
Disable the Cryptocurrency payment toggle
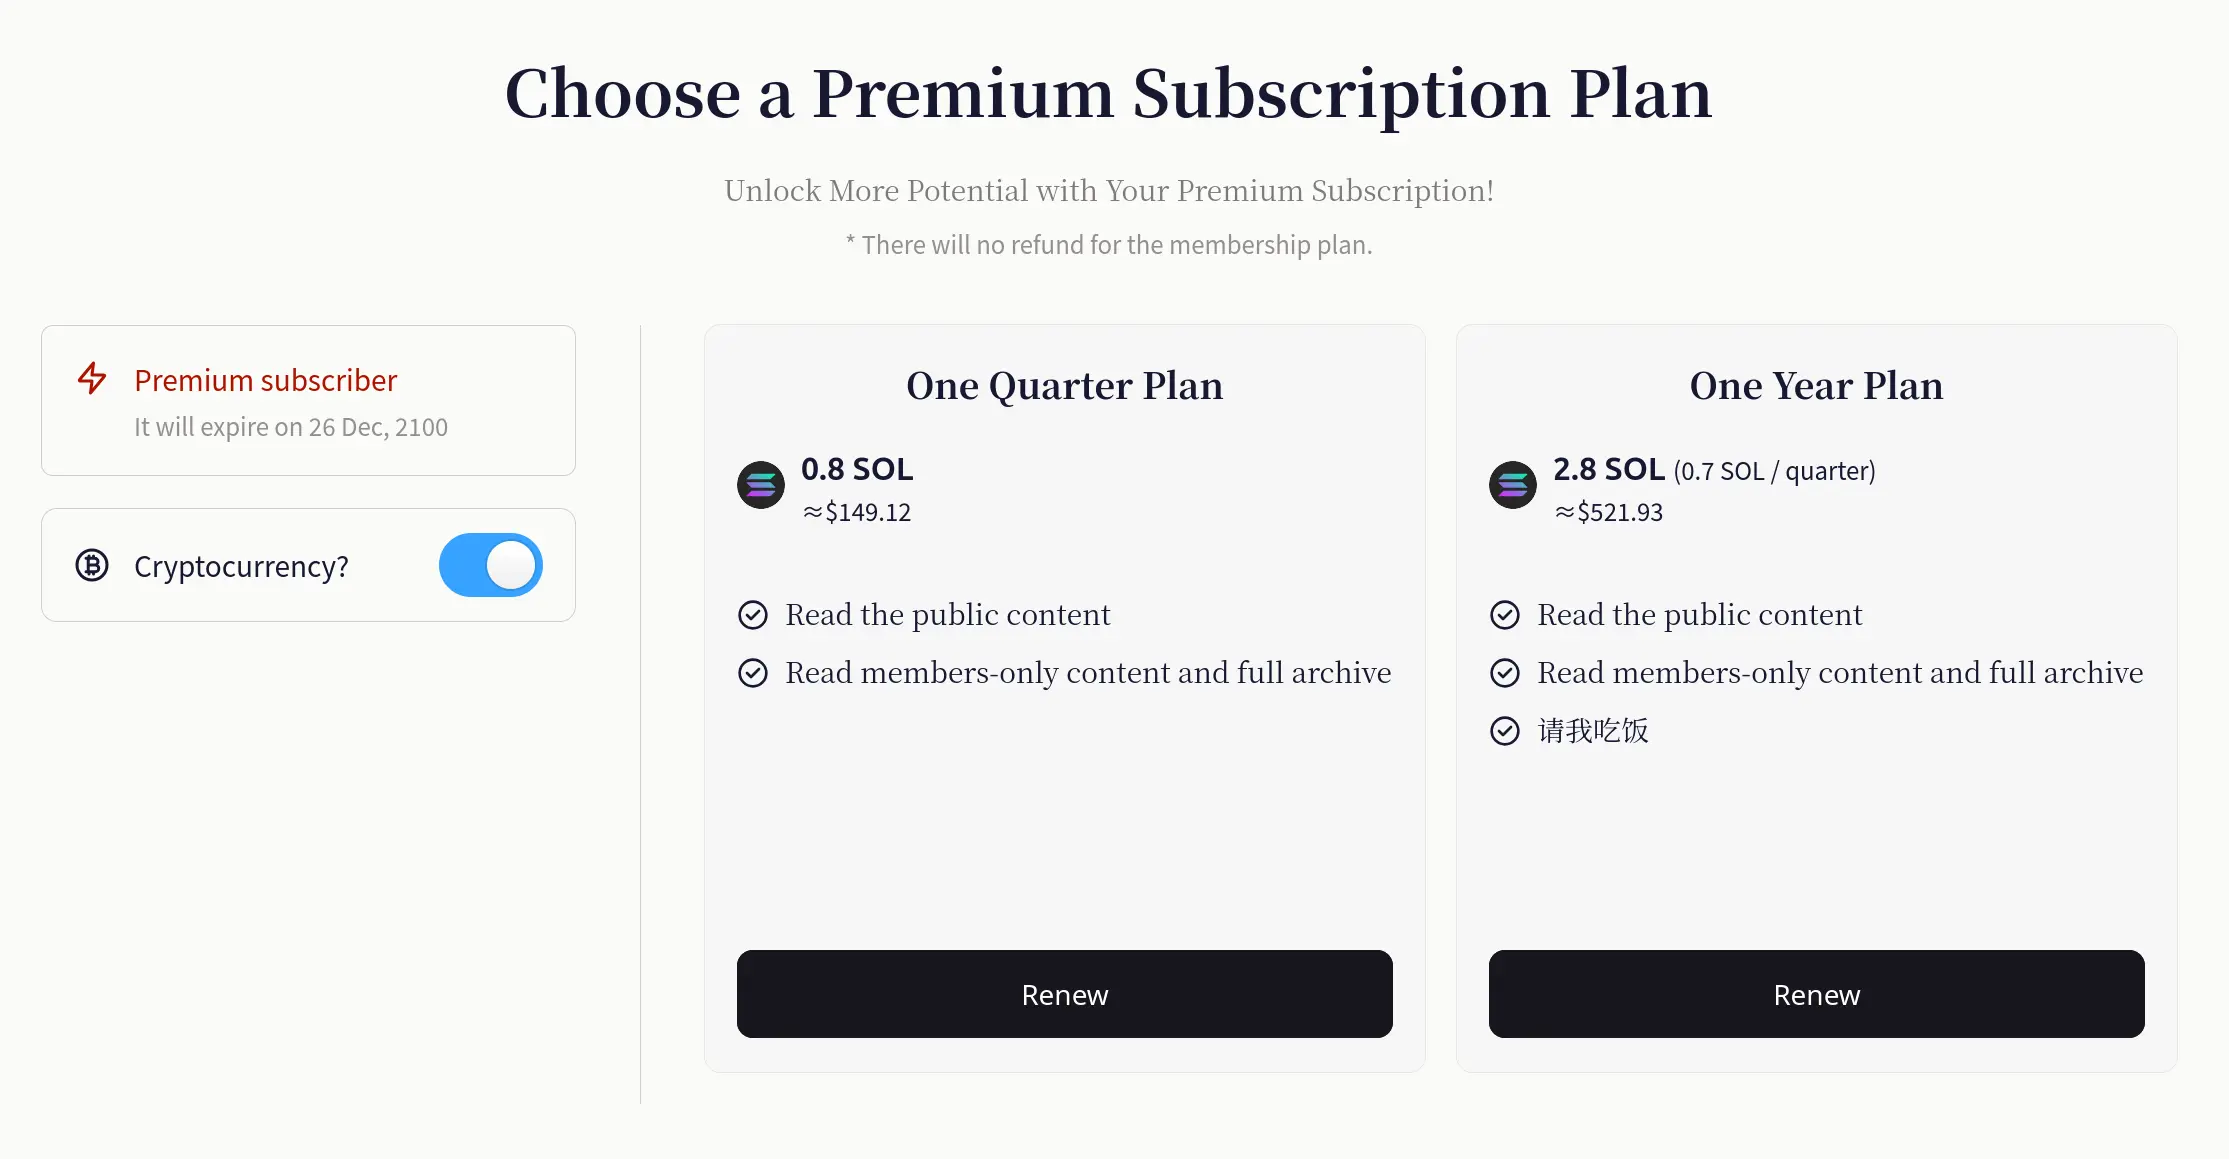click(x=491, y=565)
